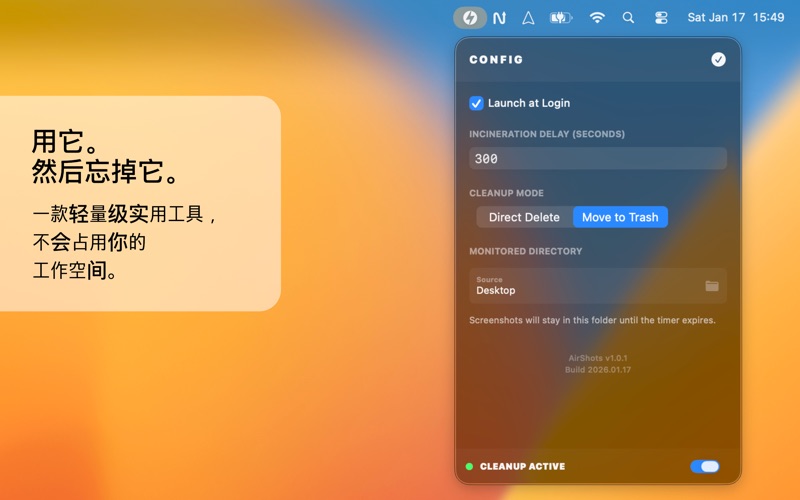
Task: Click the text 一款轻量级实用工具，
Action: 126,214
